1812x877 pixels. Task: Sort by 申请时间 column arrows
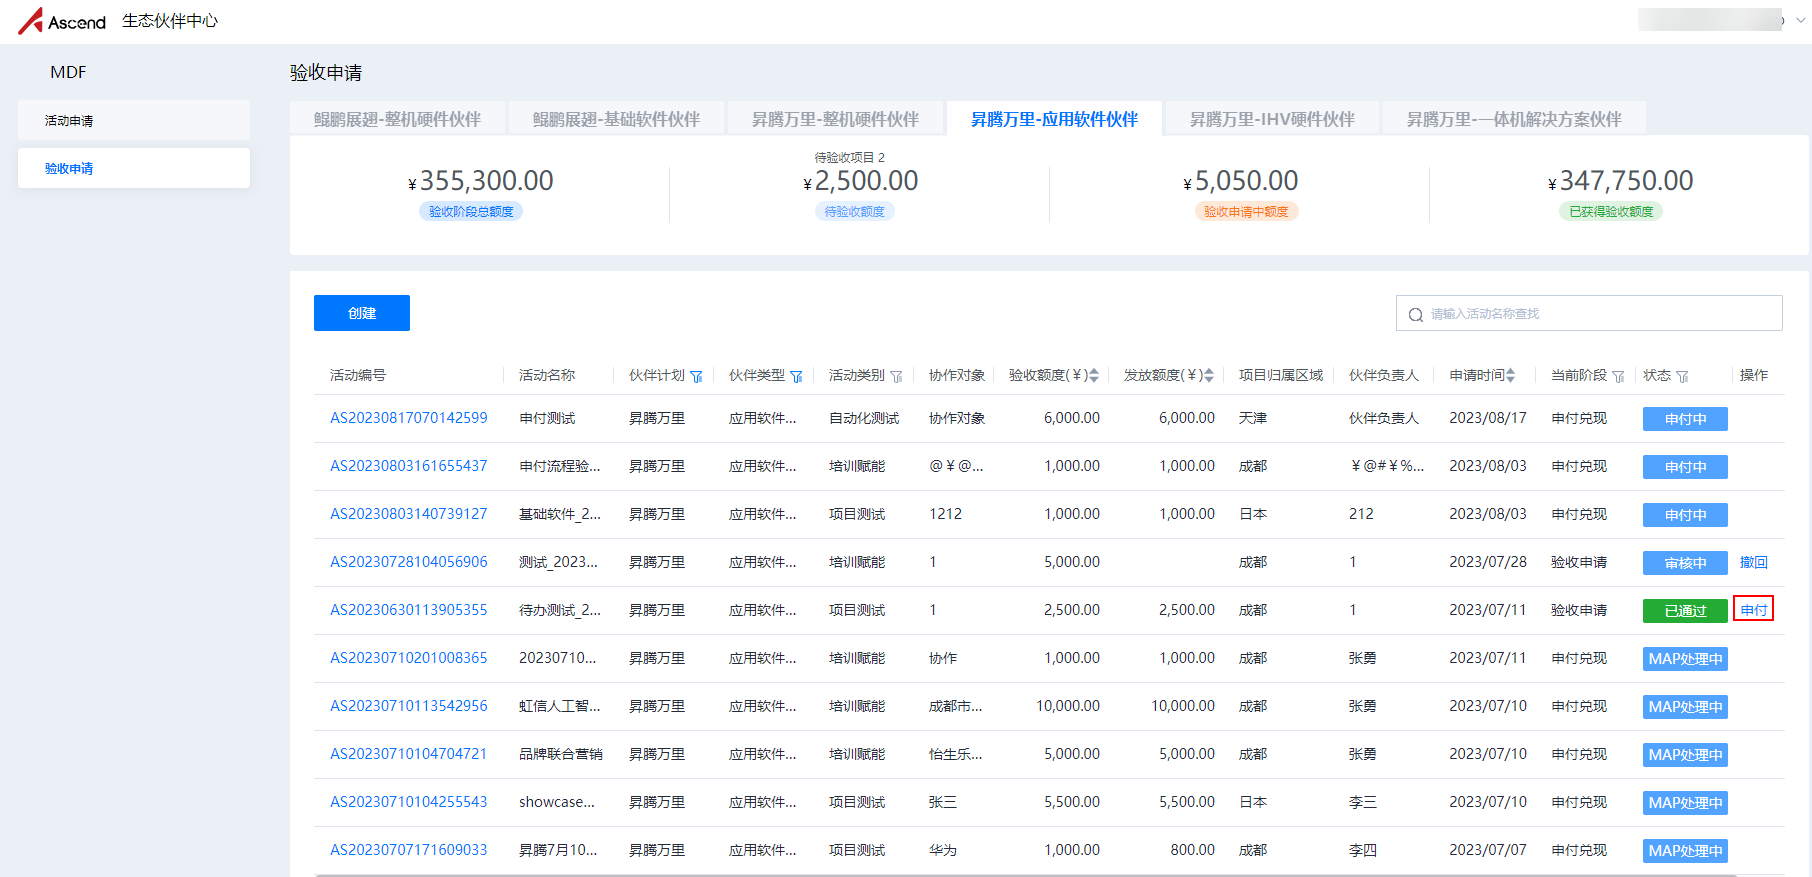point(1511,375)
